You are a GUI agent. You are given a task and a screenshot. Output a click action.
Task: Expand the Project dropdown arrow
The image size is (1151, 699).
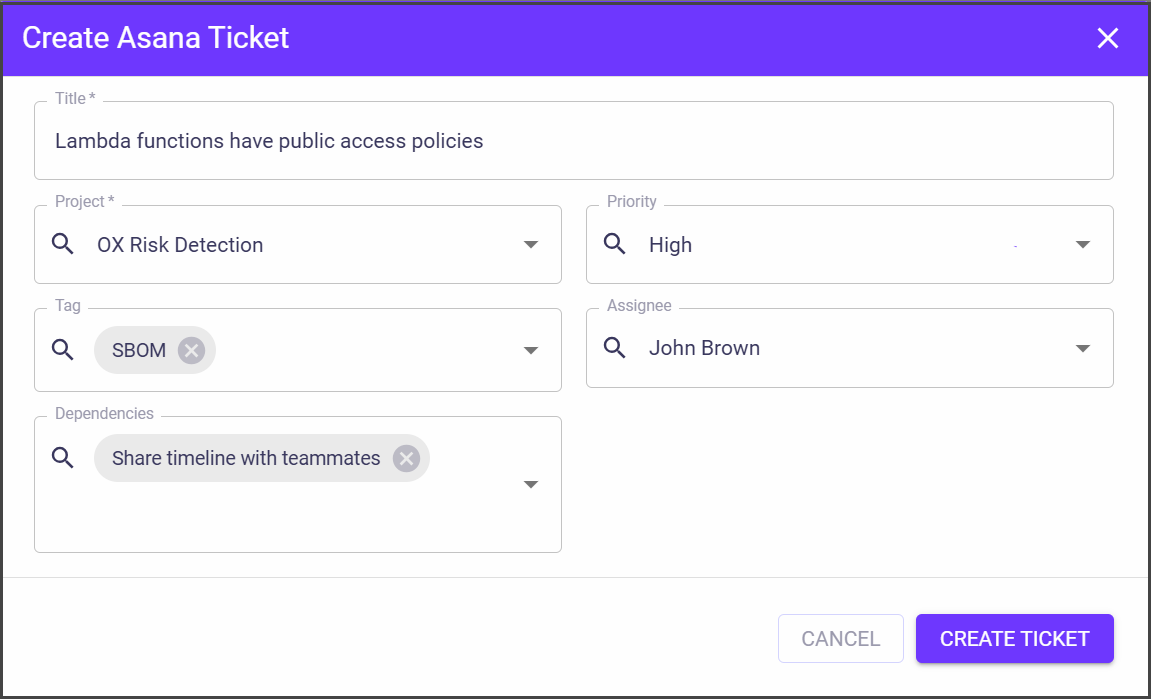tap(531, 245)
